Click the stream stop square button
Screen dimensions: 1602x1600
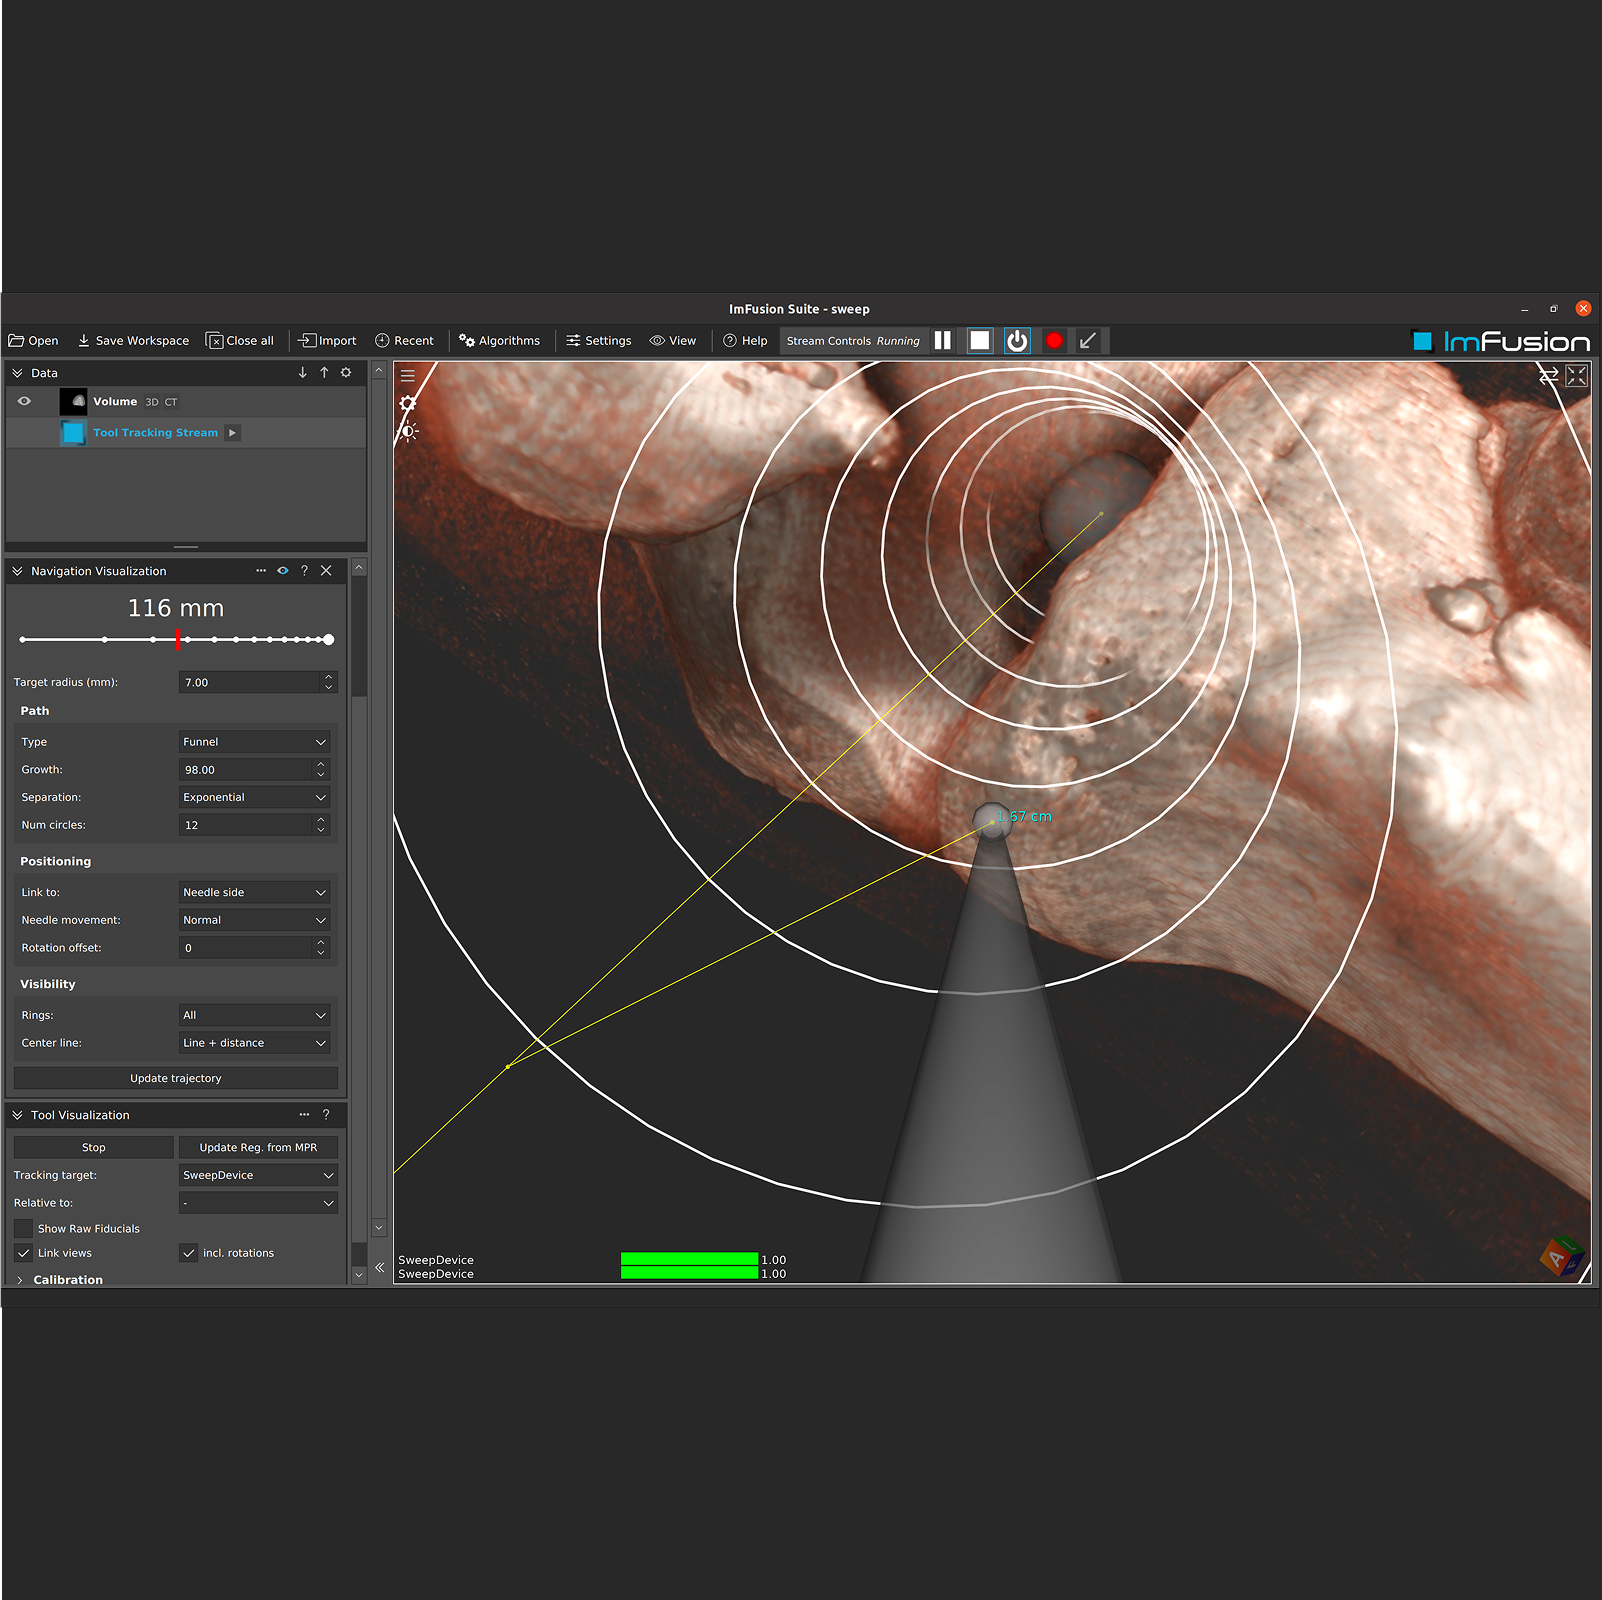pyautogui.click(x=979, y=341)
